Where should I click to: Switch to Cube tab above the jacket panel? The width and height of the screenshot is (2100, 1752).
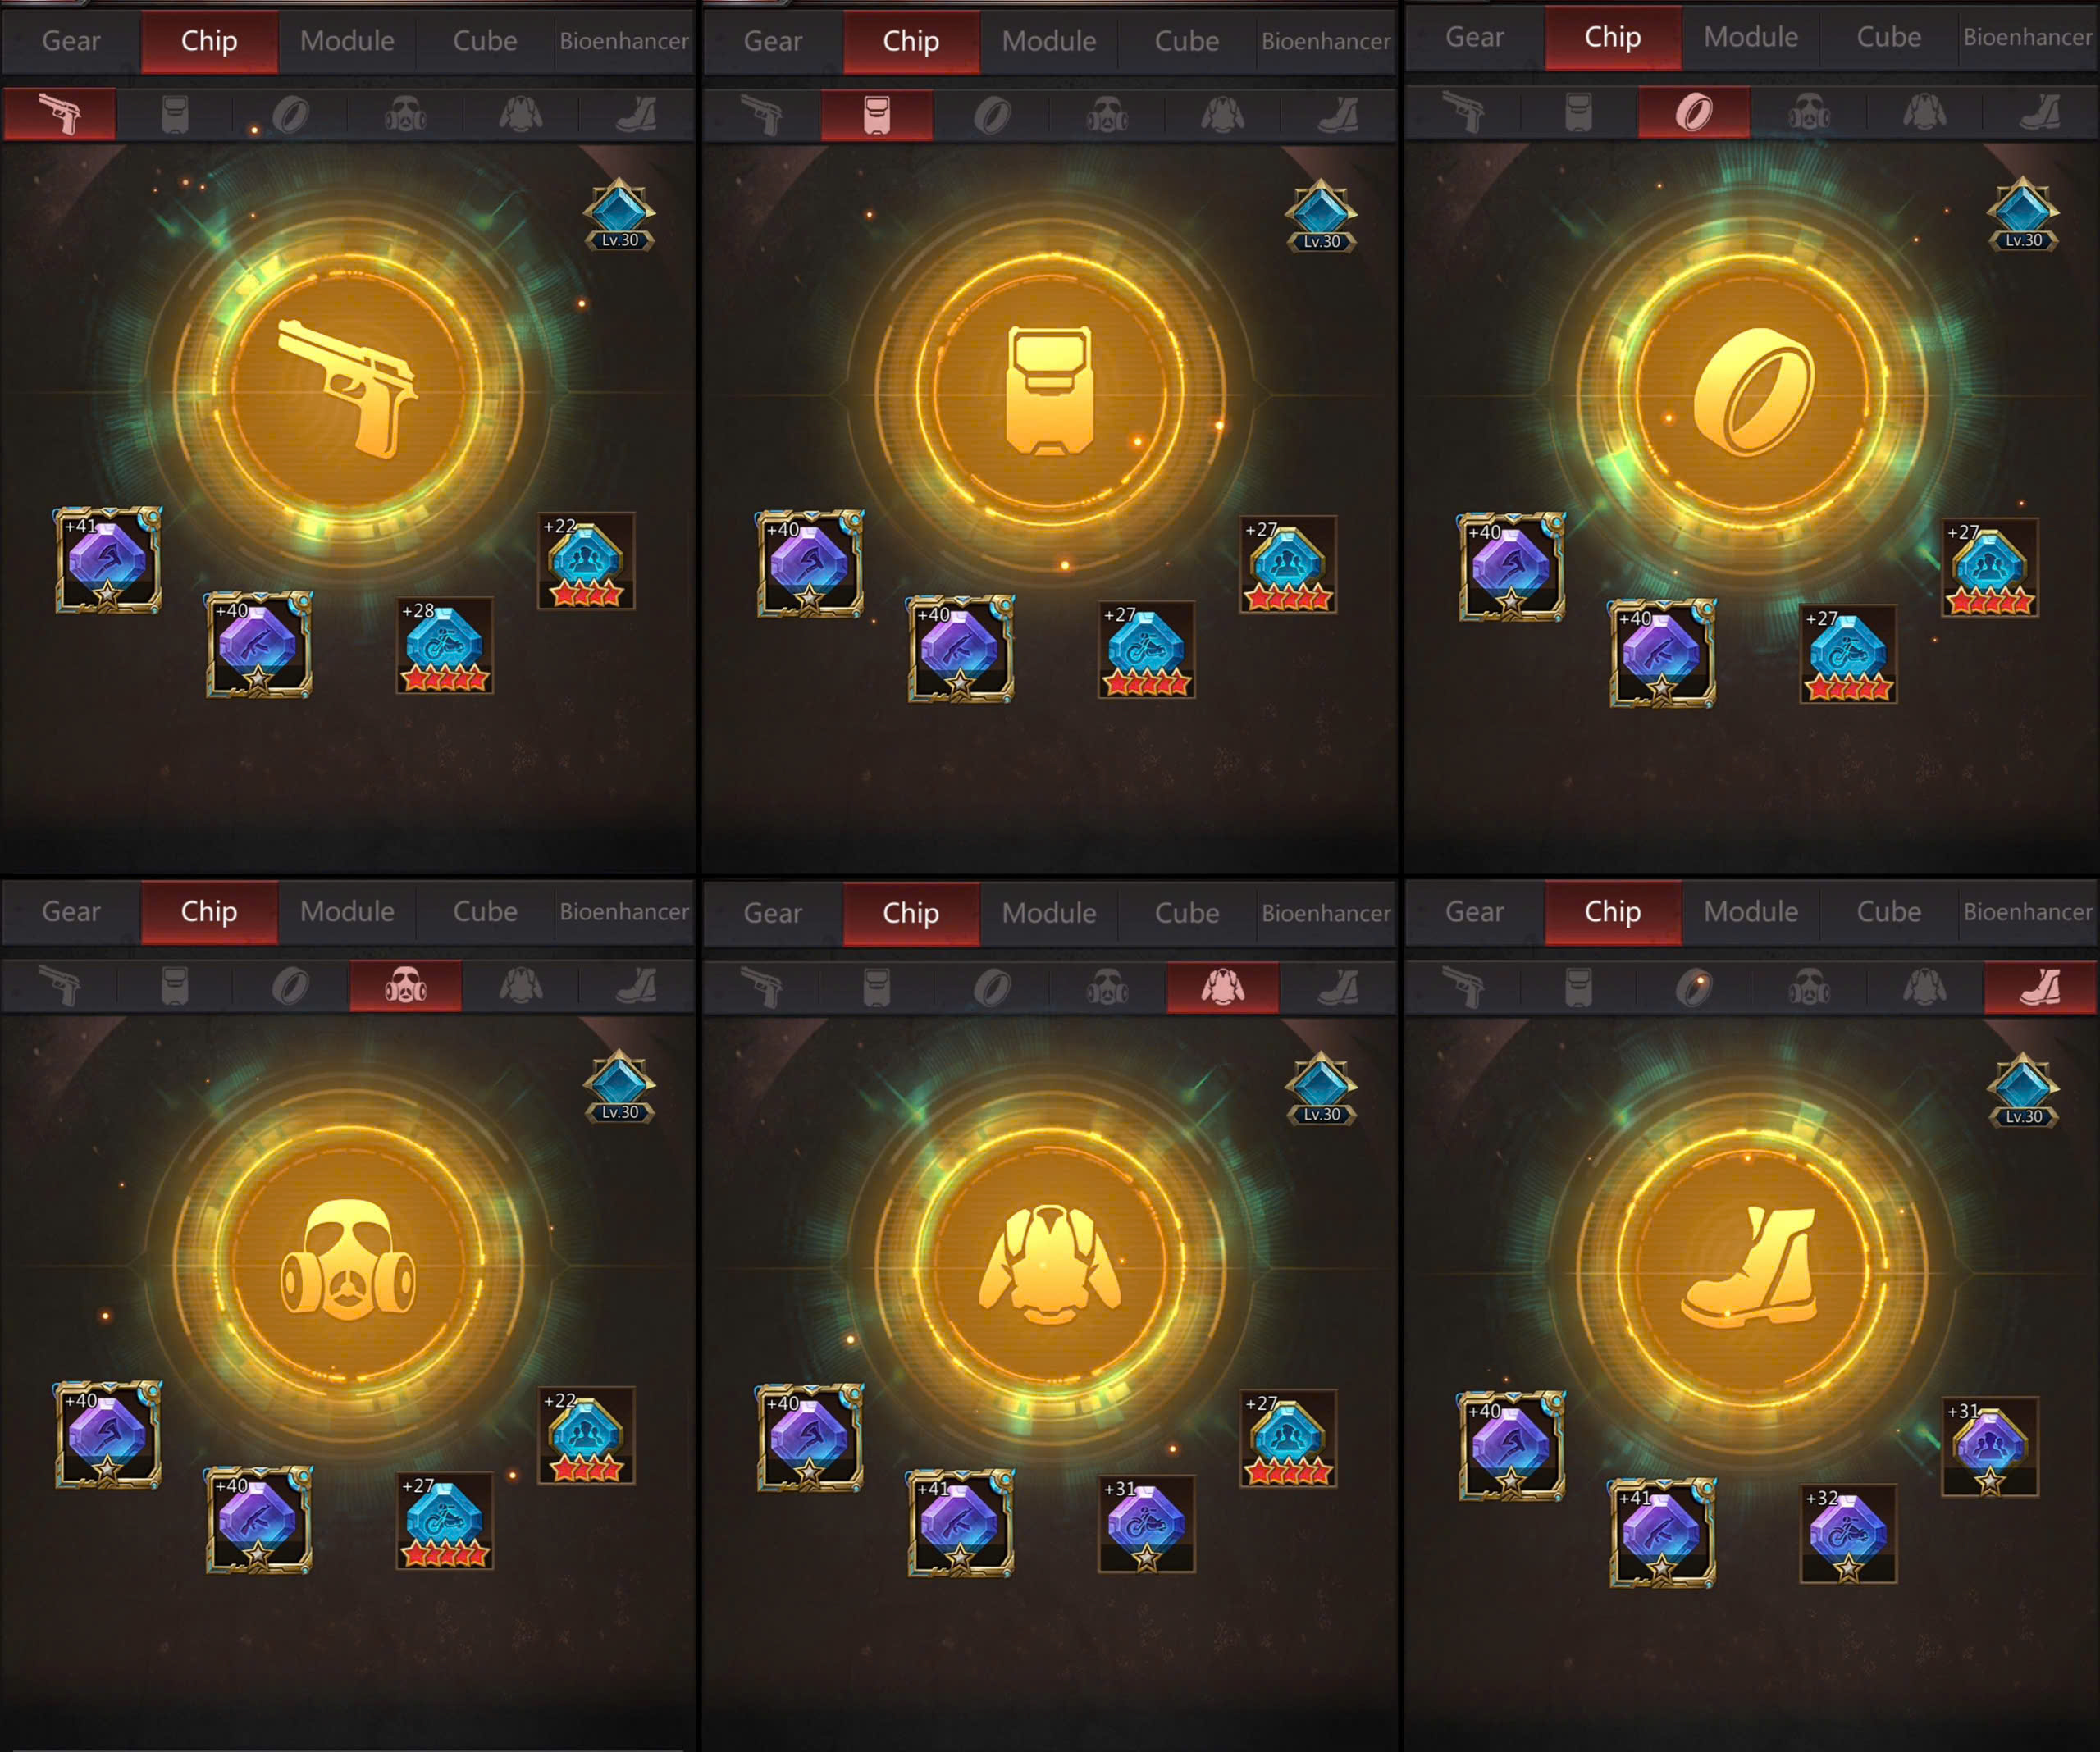1187,913
